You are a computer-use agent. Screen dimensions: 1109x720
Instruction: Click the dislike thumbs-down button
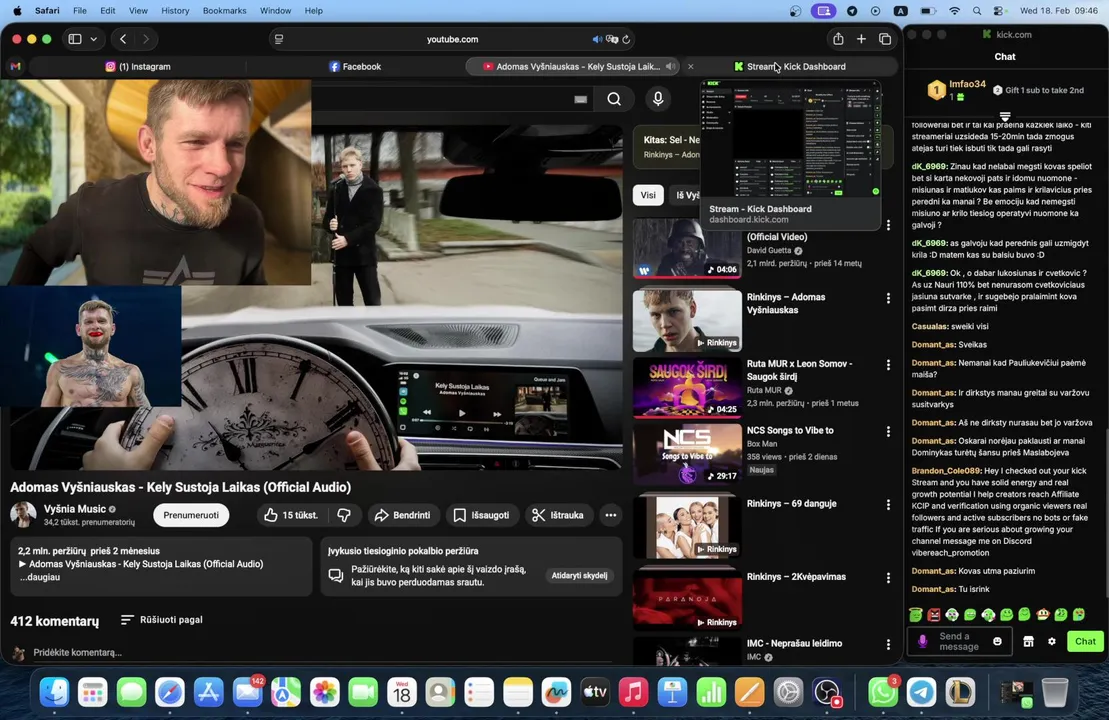coord(344,515)
